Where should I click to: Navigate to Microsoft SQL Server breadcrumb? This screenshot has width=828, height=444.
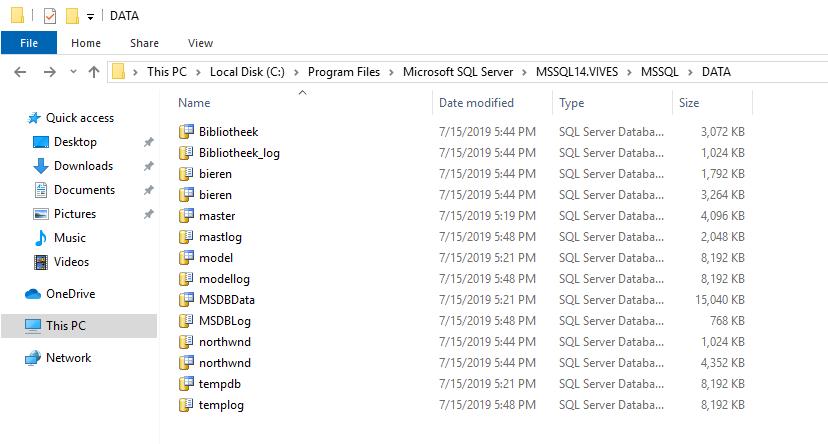[x=458, y=72]
